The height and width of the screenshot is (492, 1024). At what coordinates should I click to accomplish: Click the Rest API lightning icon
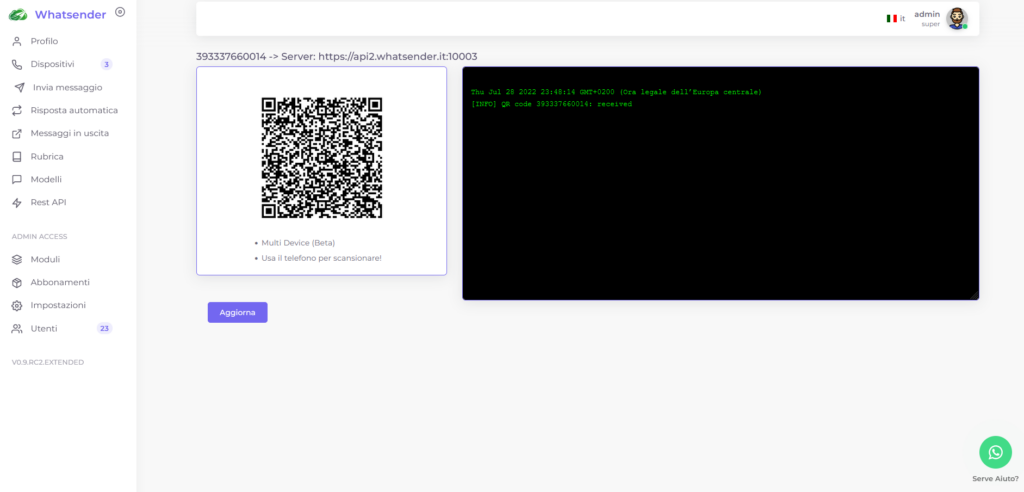click(16, 202)
